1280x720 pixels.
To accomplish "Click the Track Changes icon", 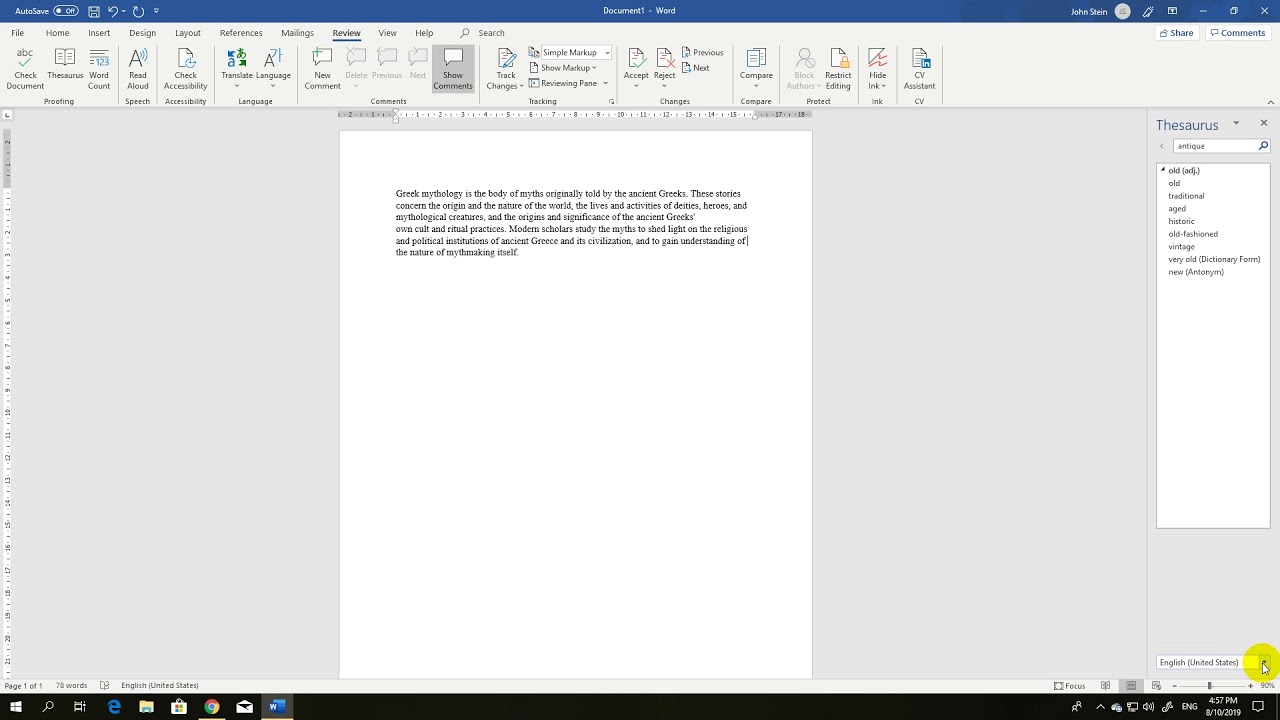I will point(506,58).
